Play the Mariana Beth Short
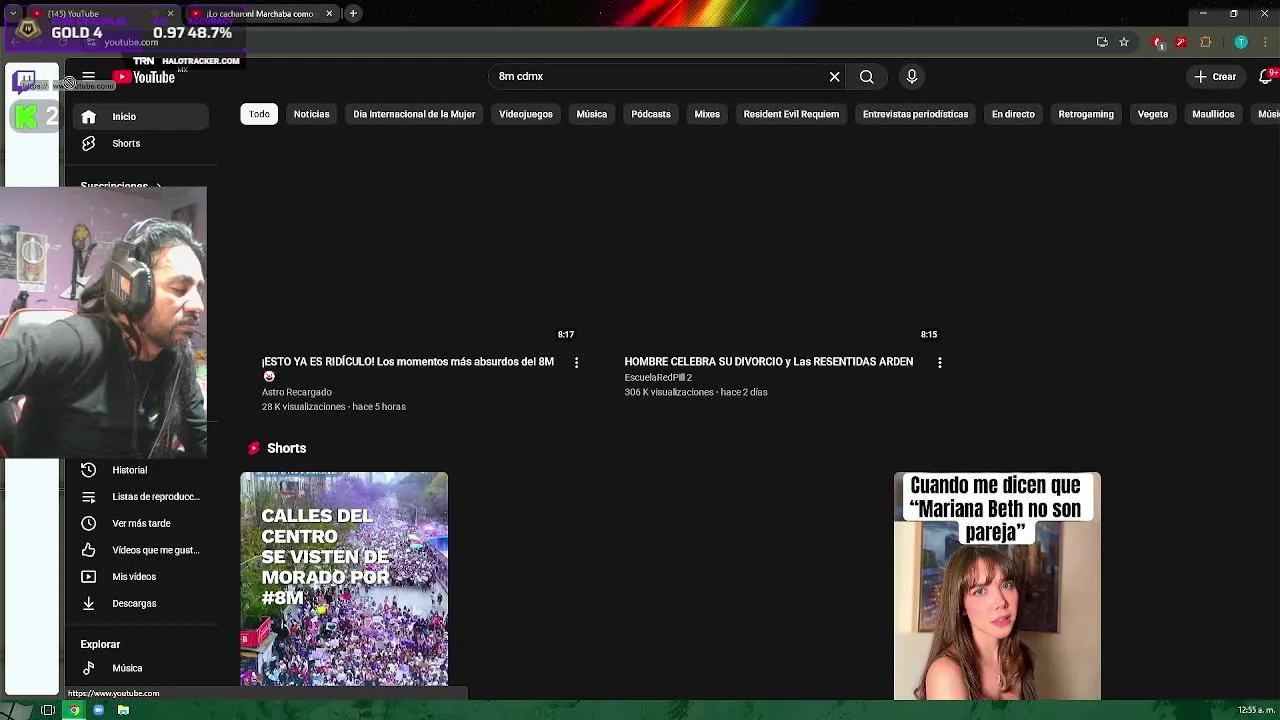The width and height of the screenshot is (1280, 720). coord(997,586)
